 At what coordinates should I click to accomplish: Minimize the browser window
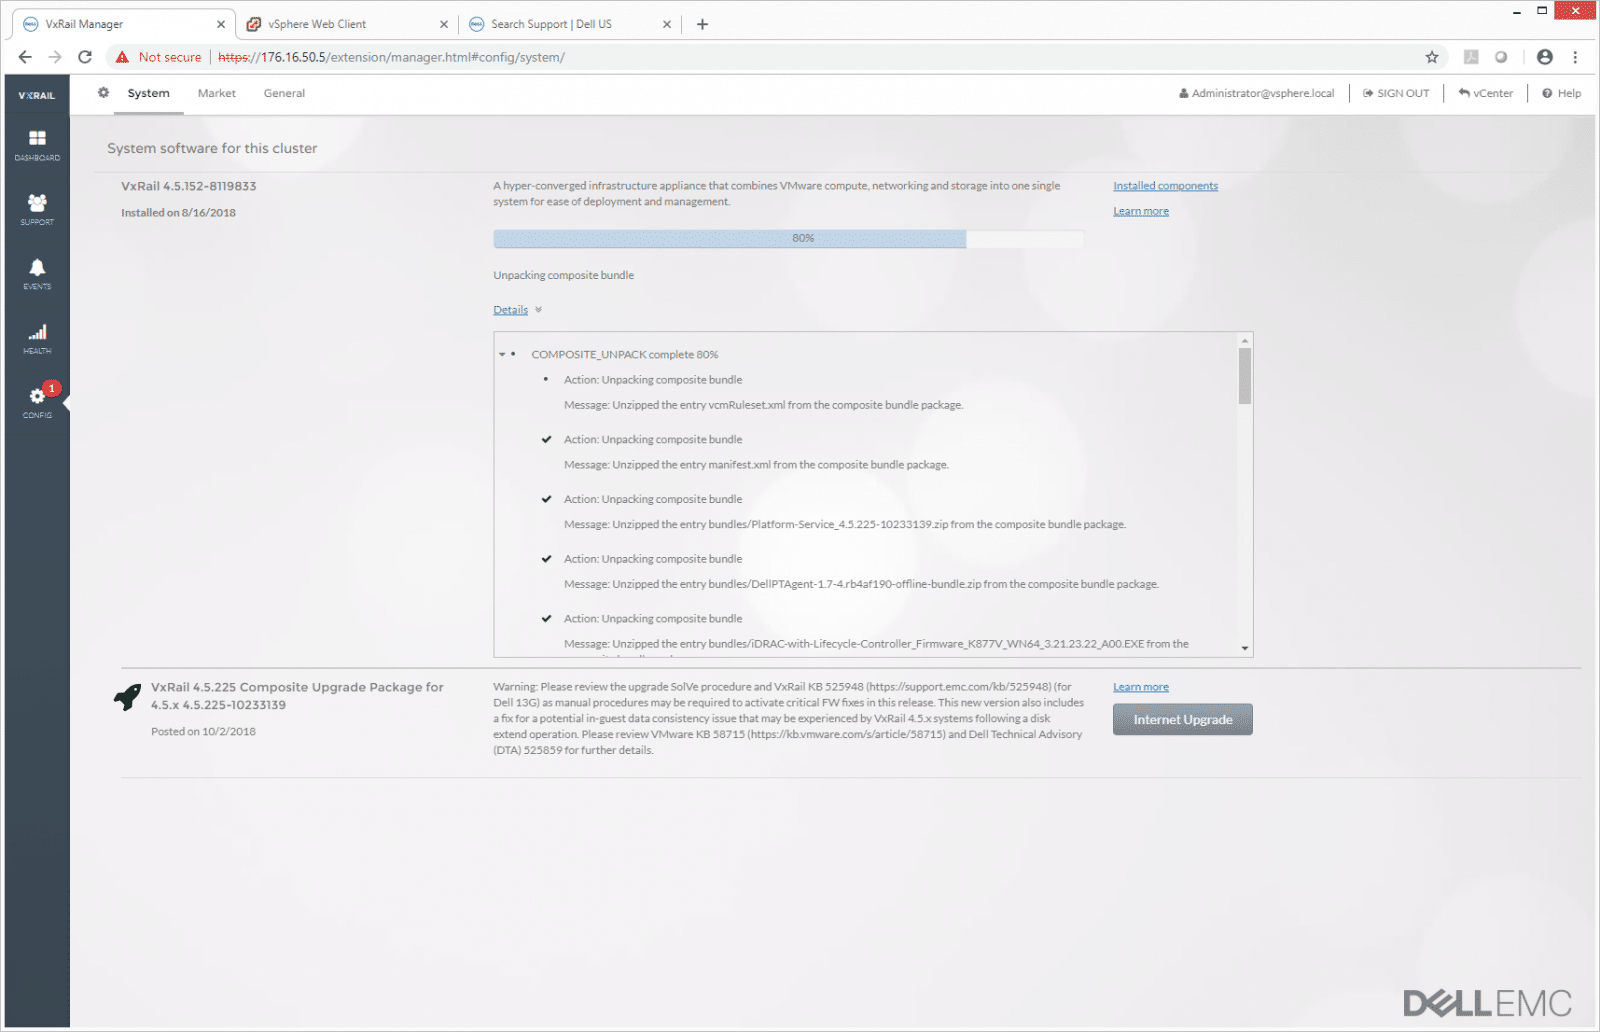[1516, 11]
